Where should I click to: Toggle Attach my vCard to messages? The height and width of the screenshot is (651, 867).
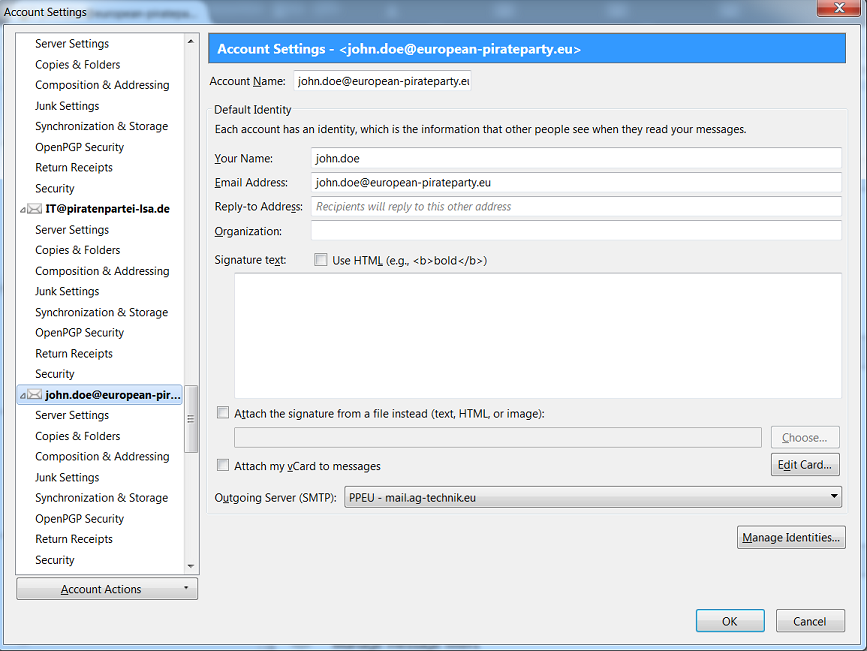click(x=223, y=466)
